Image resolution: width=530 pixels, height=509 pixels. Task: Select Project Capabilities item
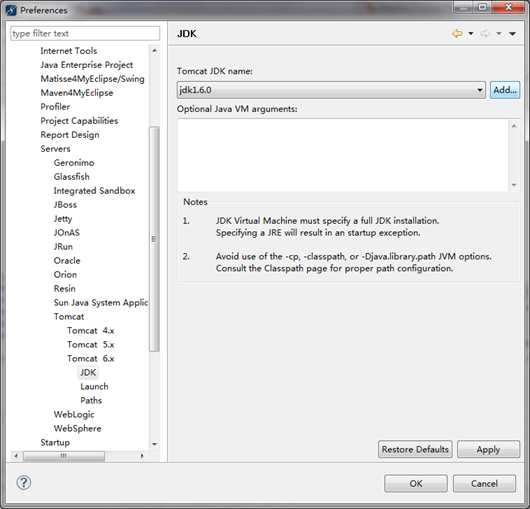pyautogui.click(x=79, y=121)
